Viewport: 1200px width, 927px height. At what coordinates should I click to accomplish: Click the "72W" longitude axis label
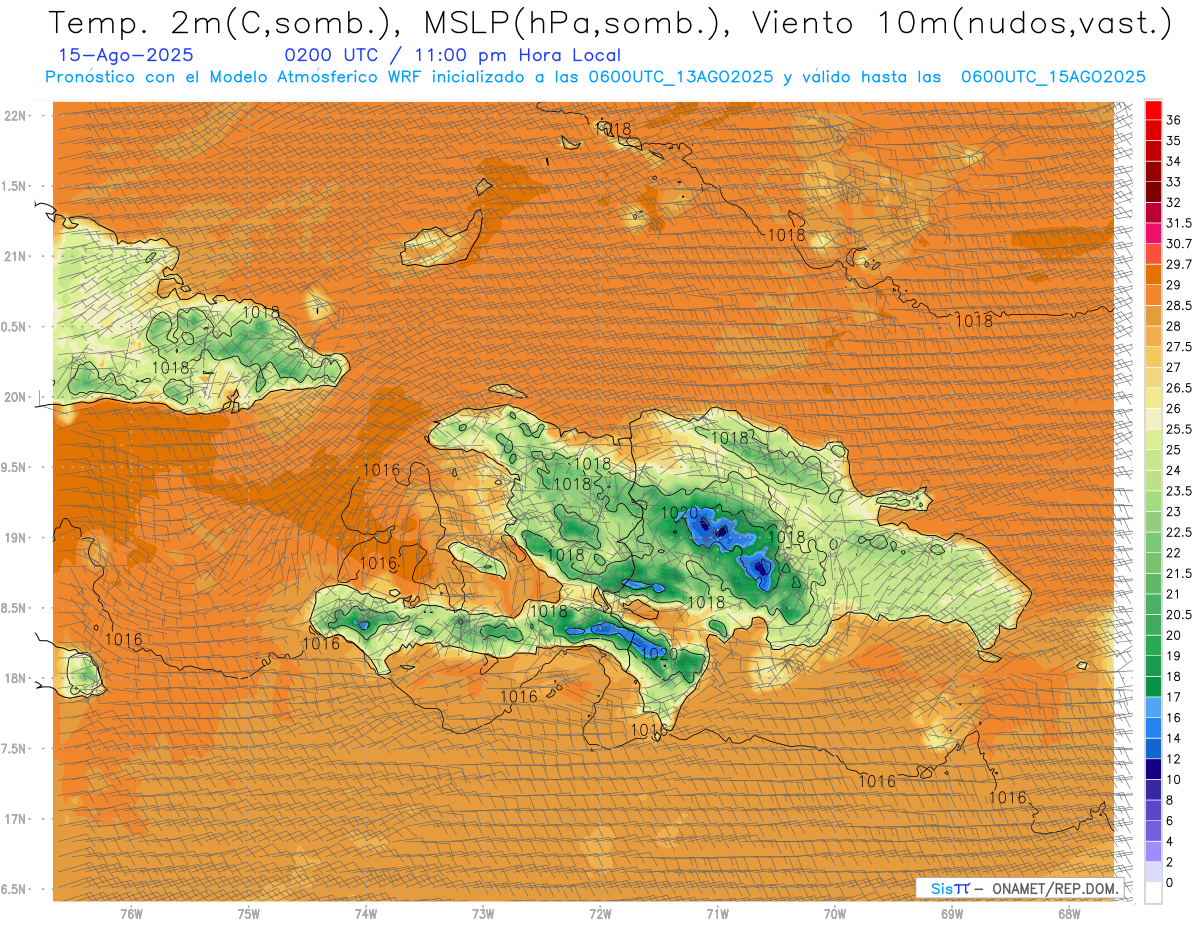(x=600, y=914)
